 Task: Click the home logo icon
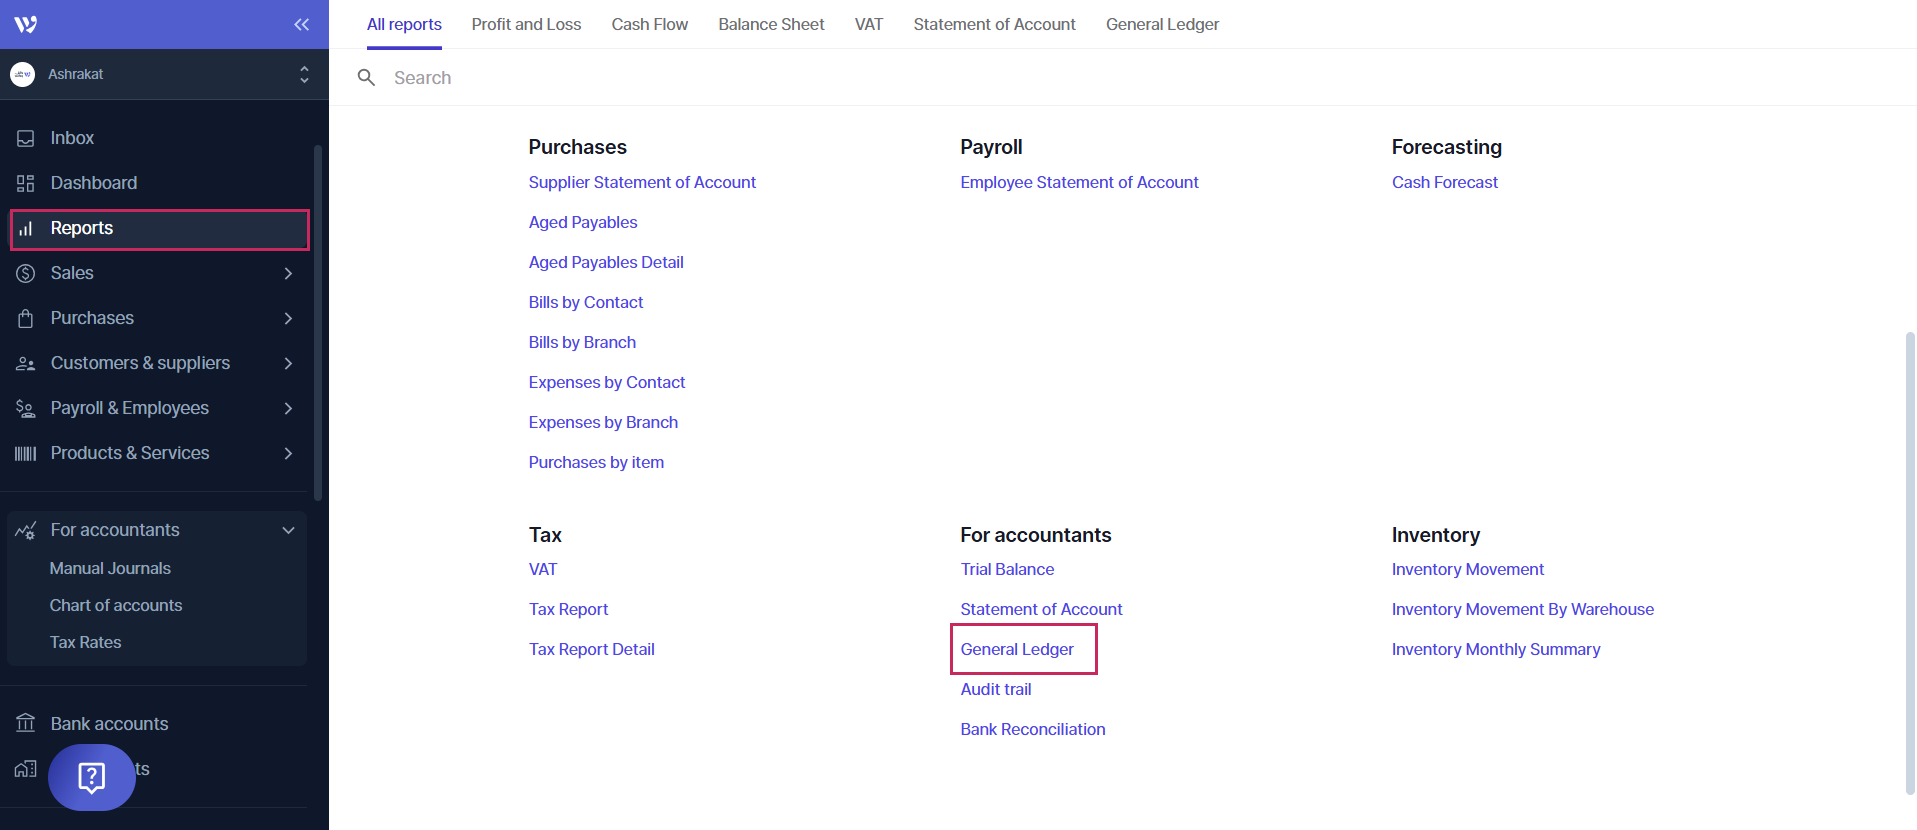click(x=26, y=24)
